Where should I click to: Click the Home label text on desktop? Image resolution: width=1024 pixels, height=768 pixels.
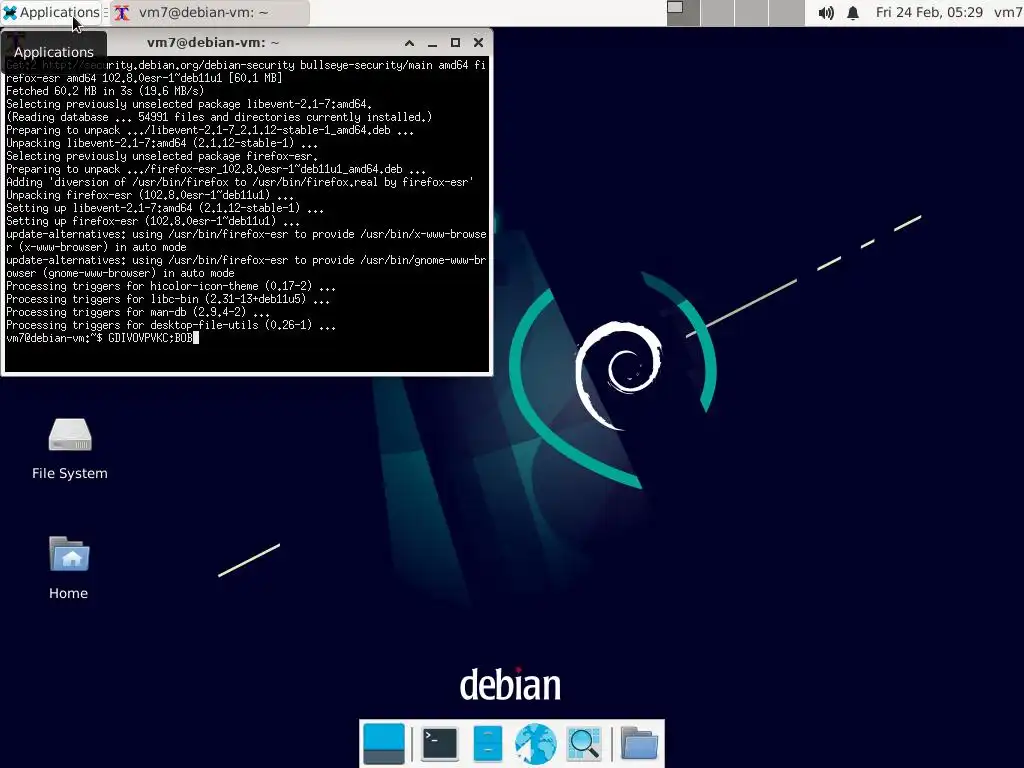point(69,593)
